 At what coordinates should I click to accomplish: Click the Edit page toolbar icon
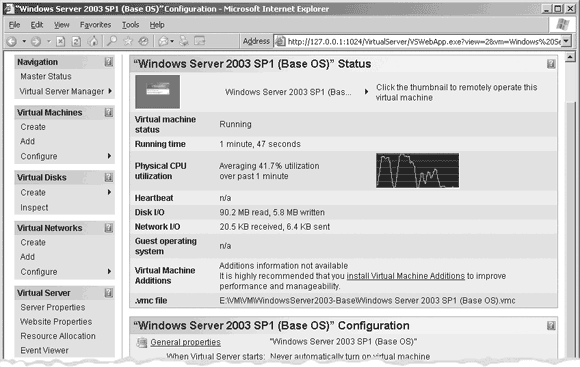click(200, 41)
